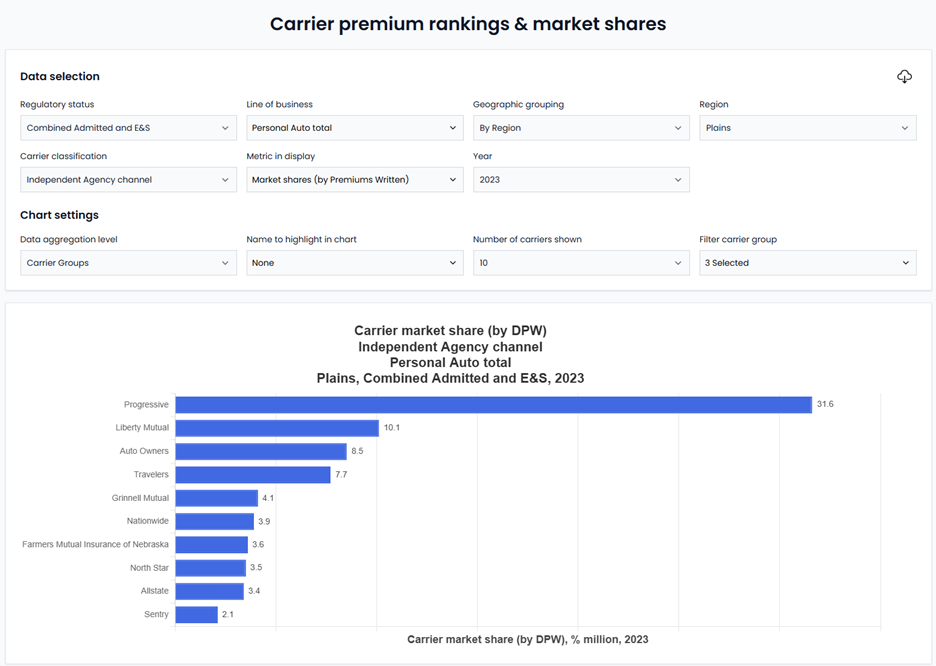Click the page title Carrier premium rankings

pos(468,24)
